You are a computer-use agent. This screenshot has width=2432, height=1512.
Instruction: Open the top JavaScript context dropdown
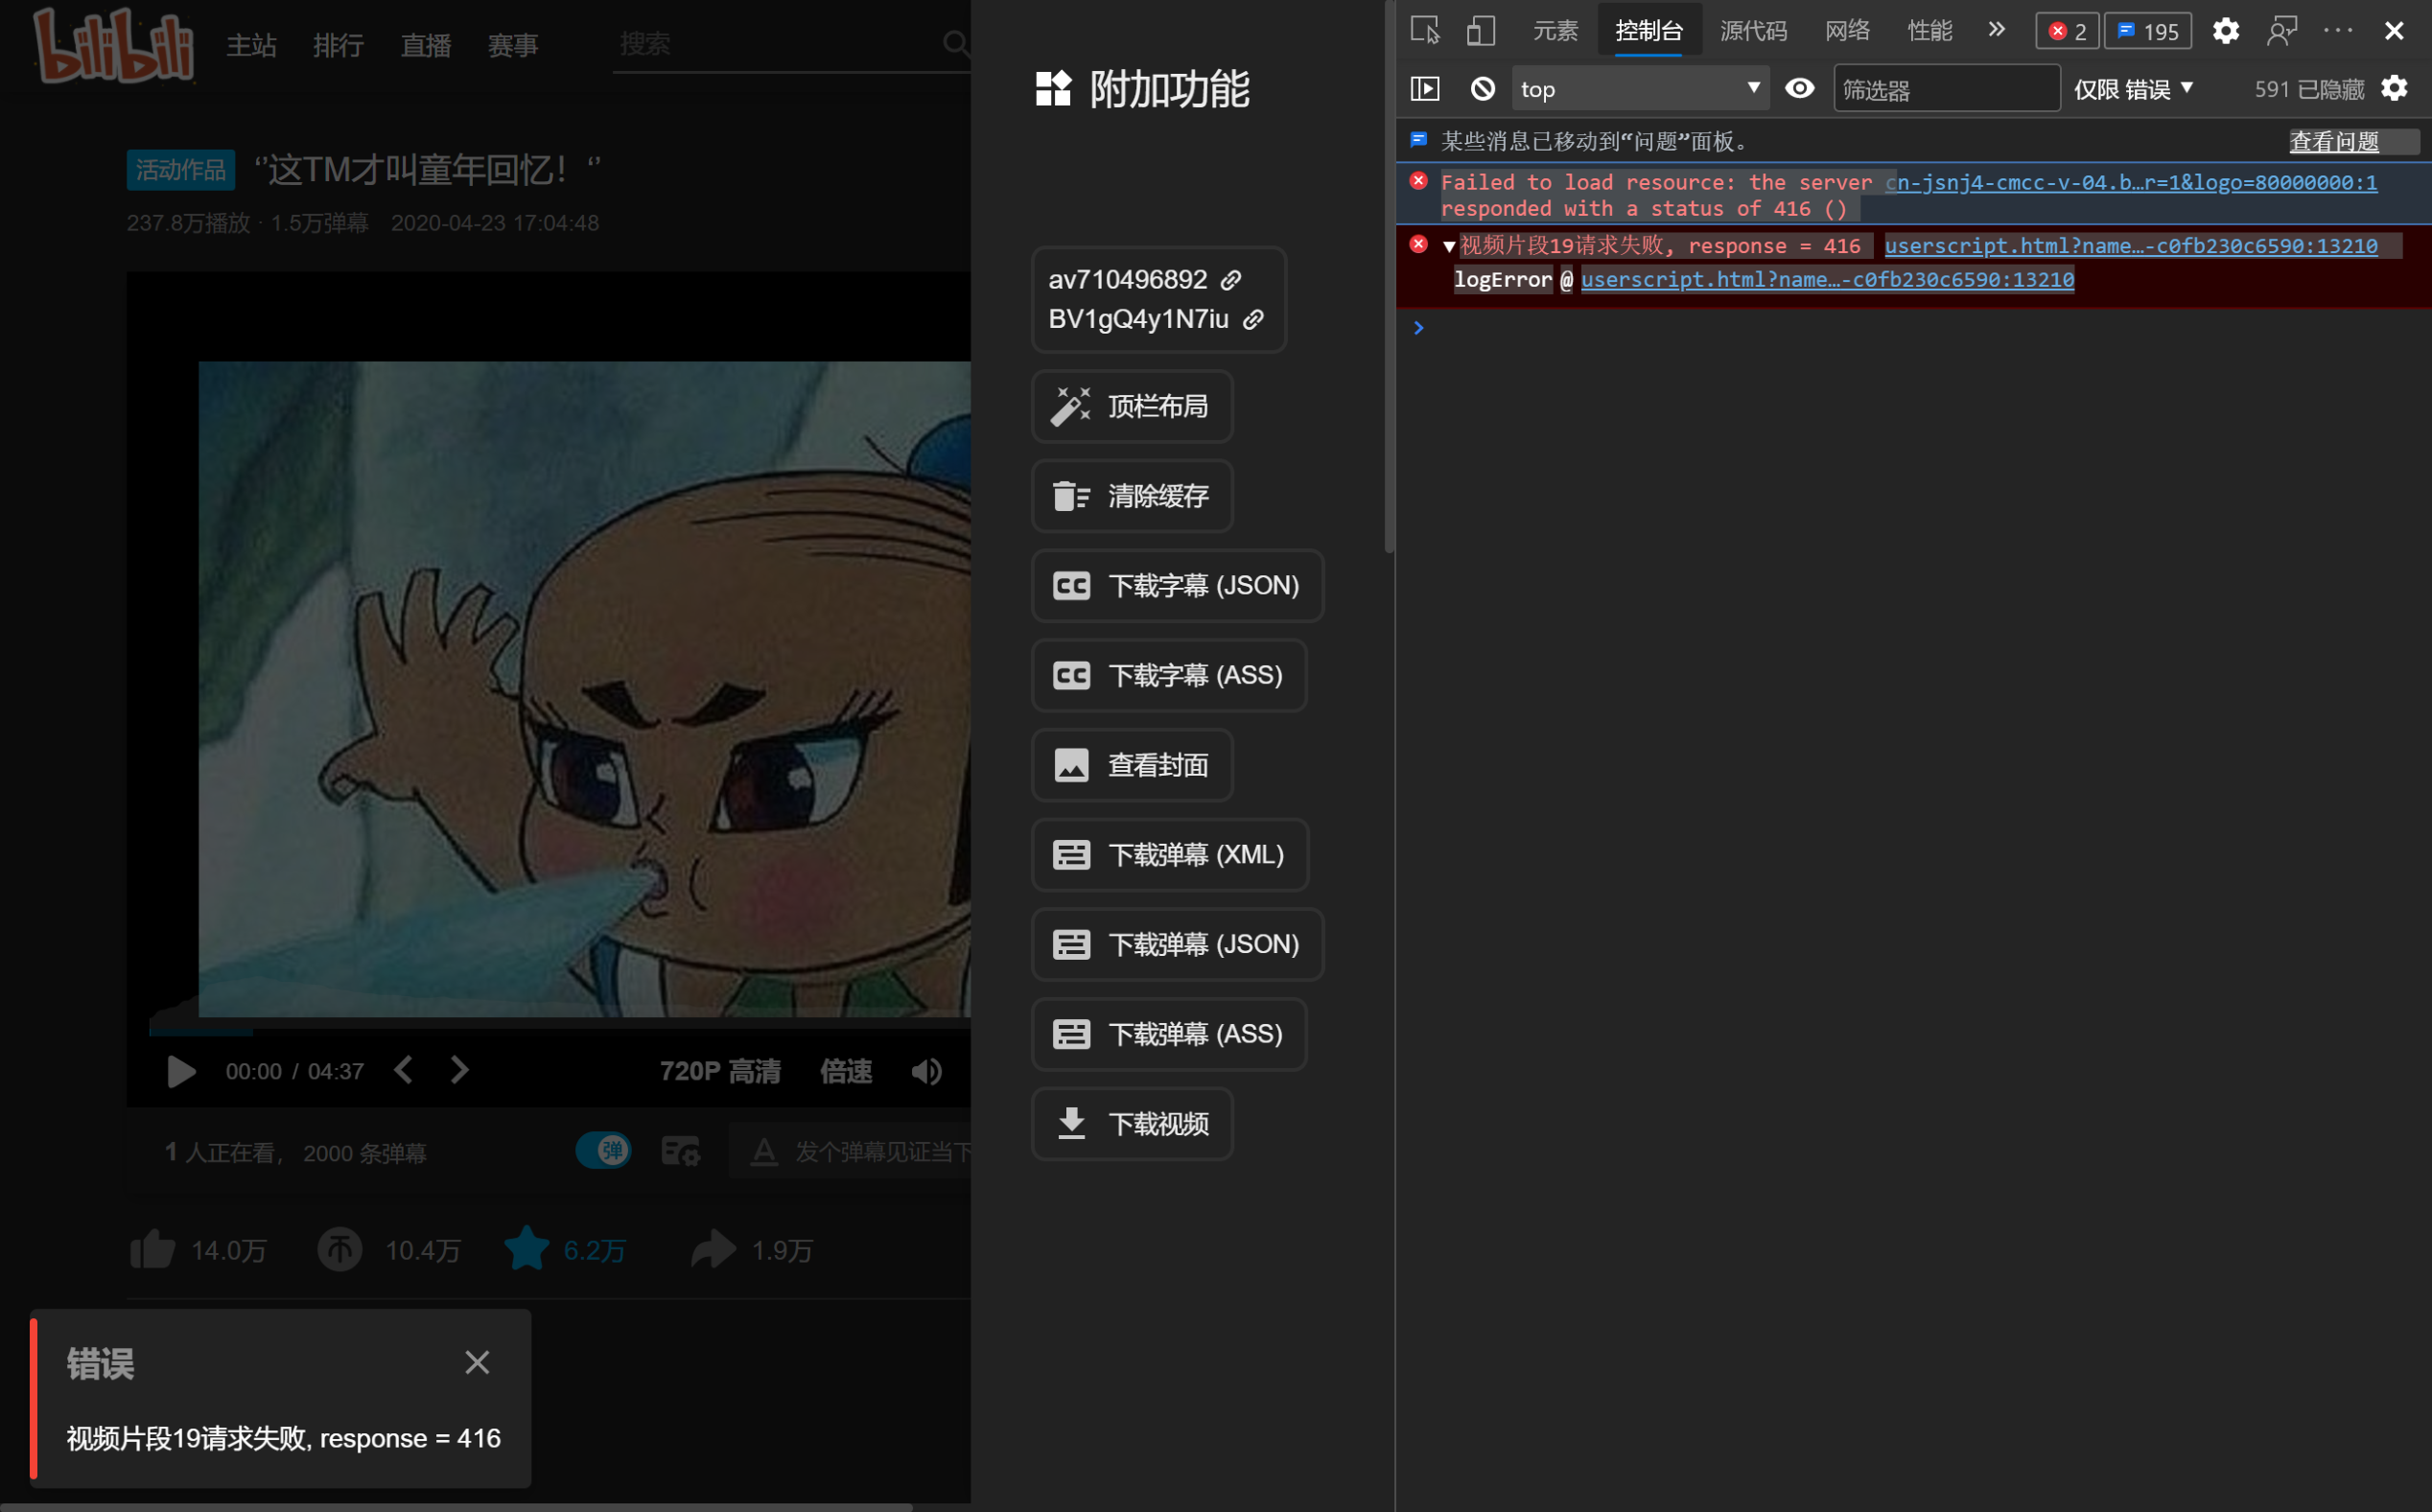tap(1640, 89)
